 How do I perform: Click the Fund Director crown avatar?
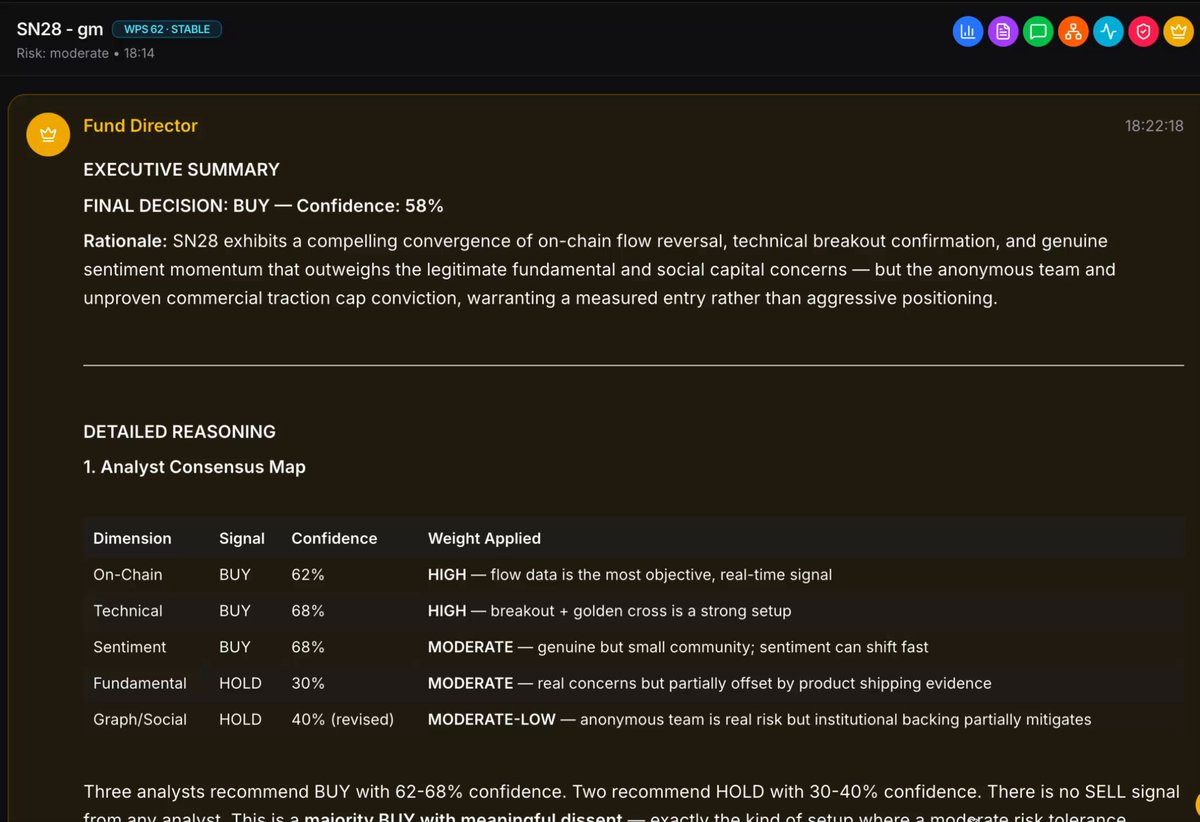(47, 134)
